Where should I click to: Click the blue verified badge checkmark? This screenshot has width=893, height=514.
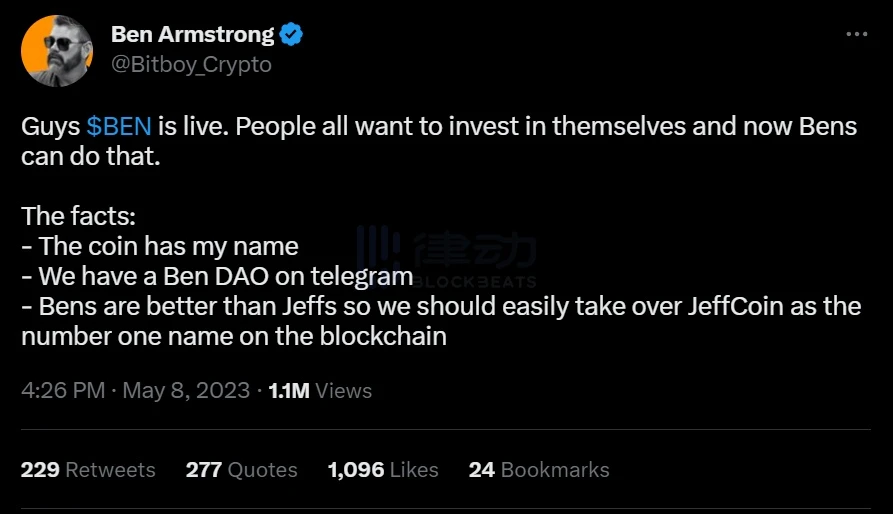(291, 35)
